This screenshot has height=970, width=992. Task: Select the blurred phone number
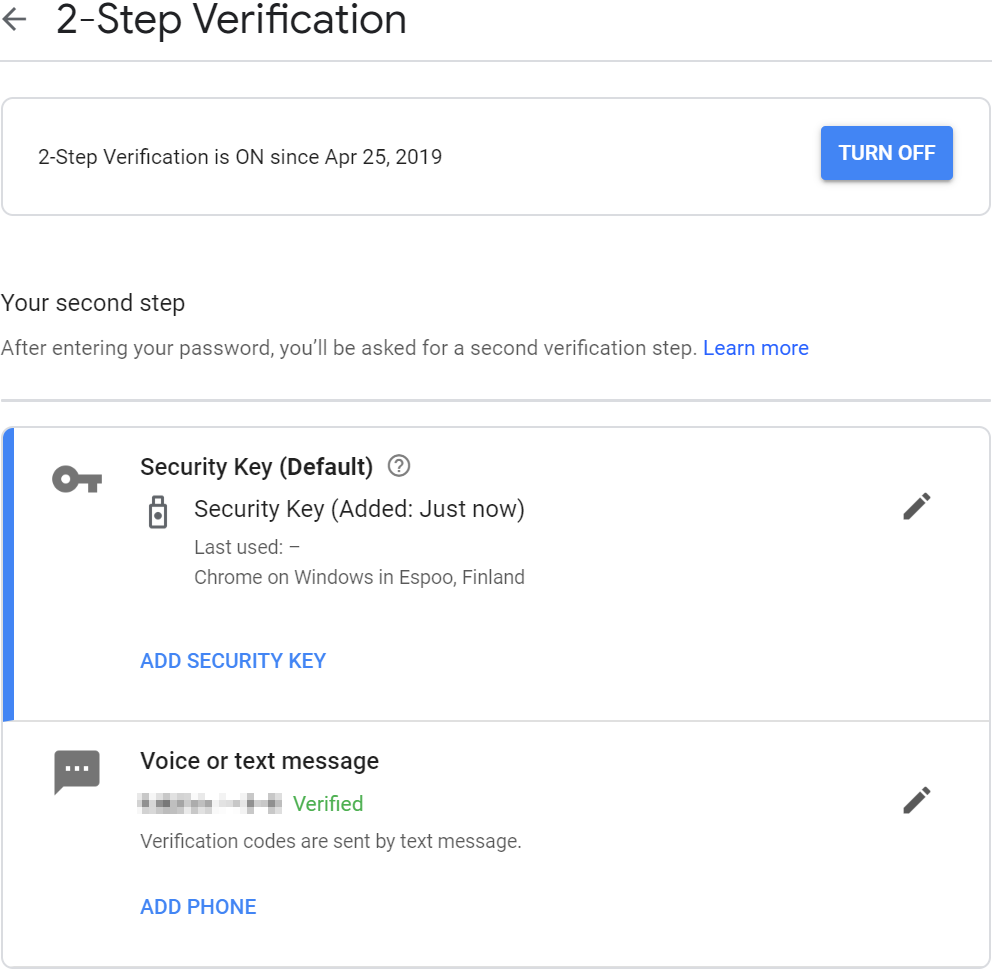pyautogui.click(x=209, y=804)
